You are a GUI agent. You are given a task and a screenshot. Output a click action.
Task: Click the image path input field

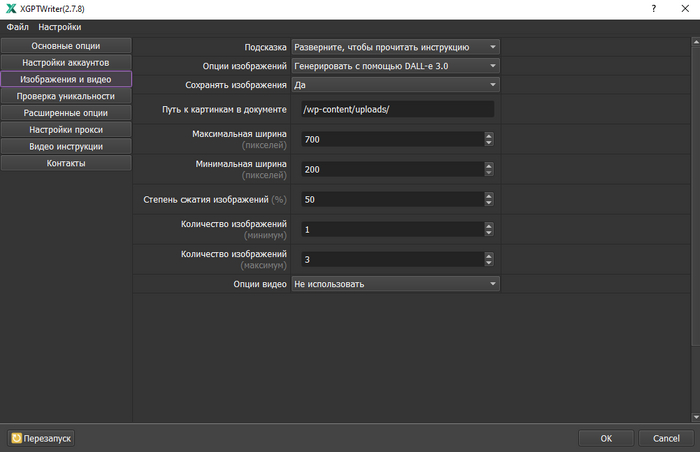coord(395,109)
